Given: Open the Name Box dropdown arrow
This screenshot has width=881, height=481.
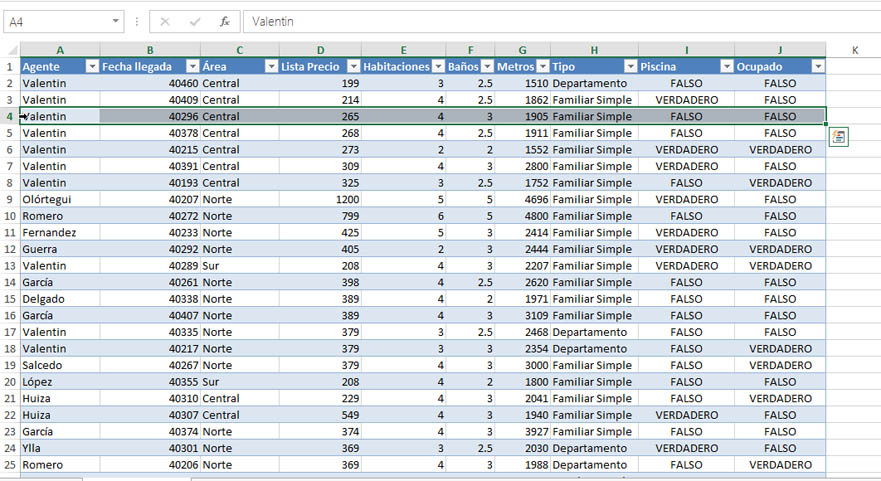Looking at the screenshot, I should pos(117,21).
